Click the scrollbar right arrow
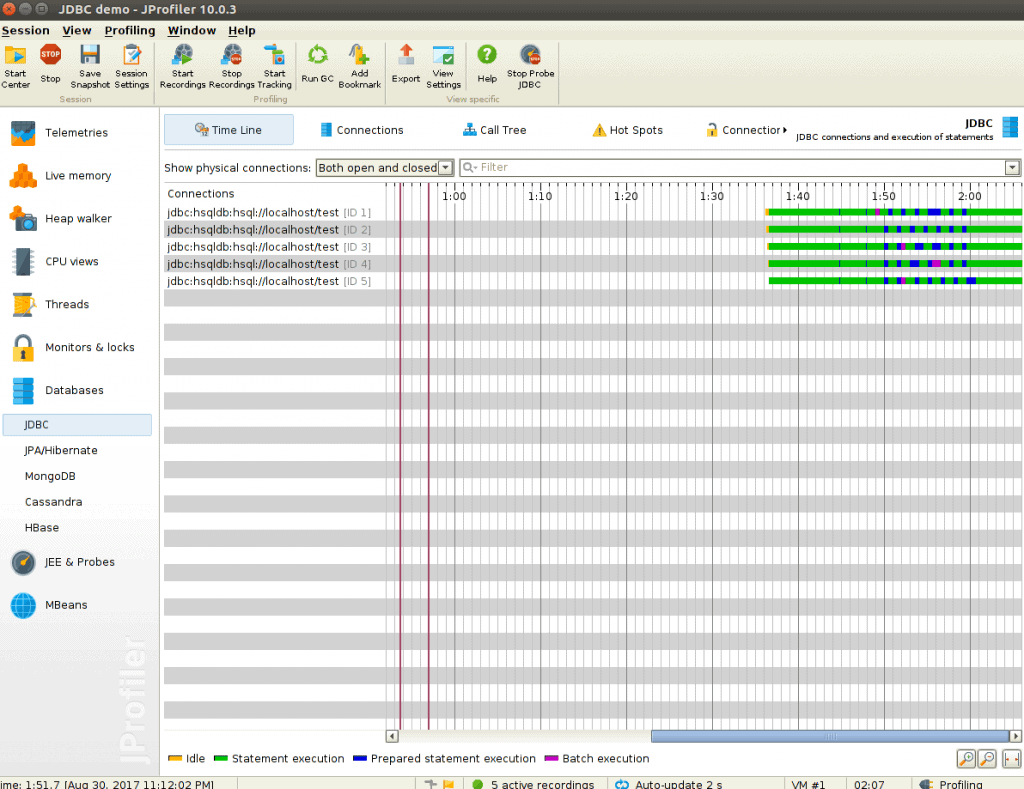The width and height of the screenshot is (1024, 789). point(1016,736)
